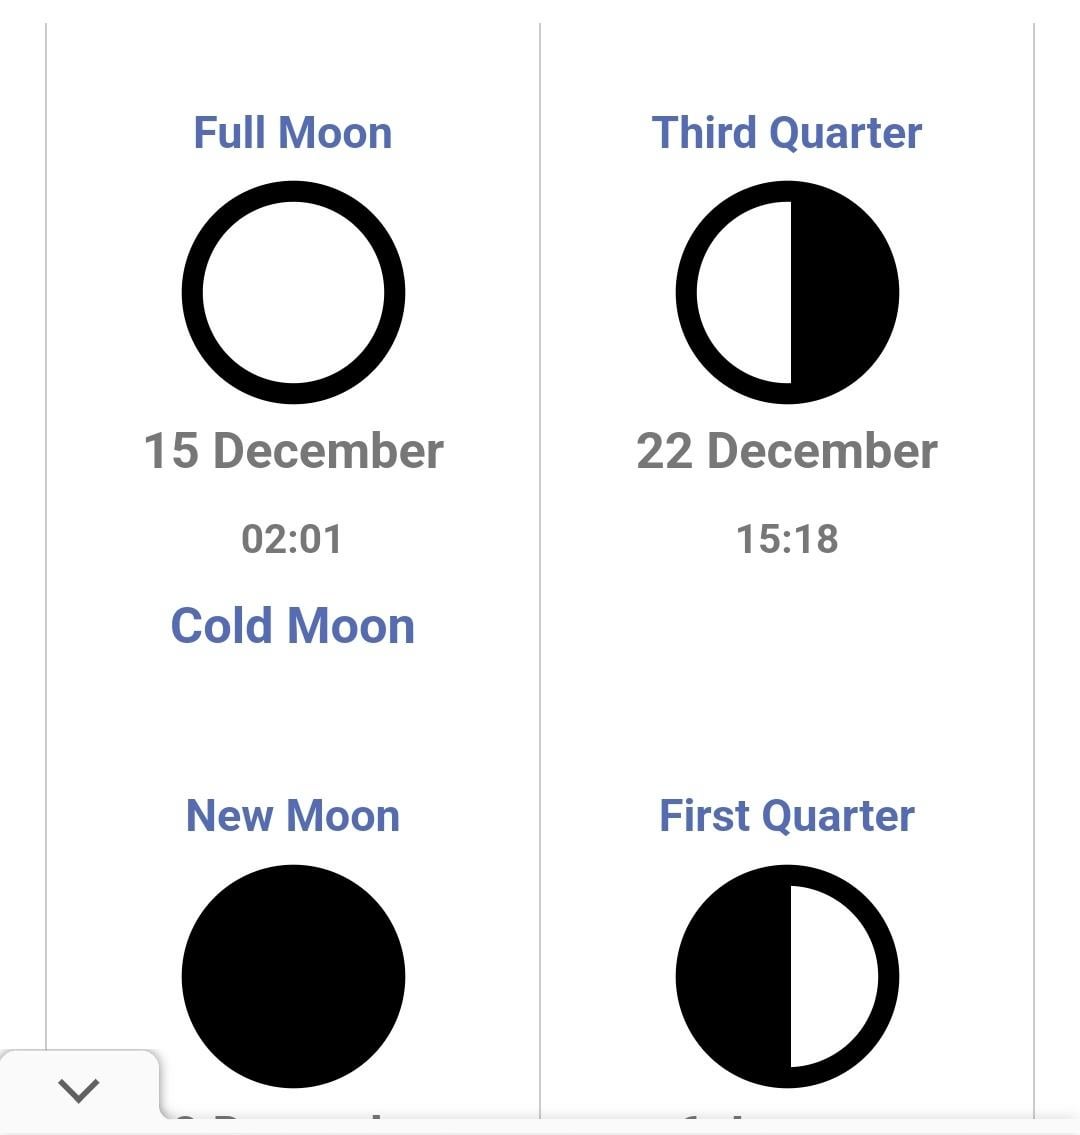Click the solid black New Moon icon
Image resolution: width=1080 pixels, height=1135 pixels.
(293, 976)
